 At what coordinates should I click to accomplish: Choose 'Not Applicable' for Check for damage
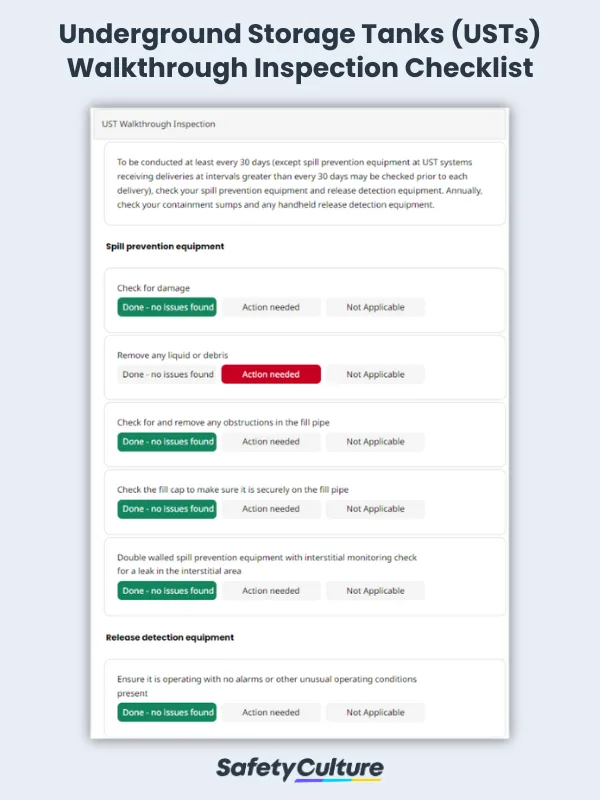click(375, 307)
